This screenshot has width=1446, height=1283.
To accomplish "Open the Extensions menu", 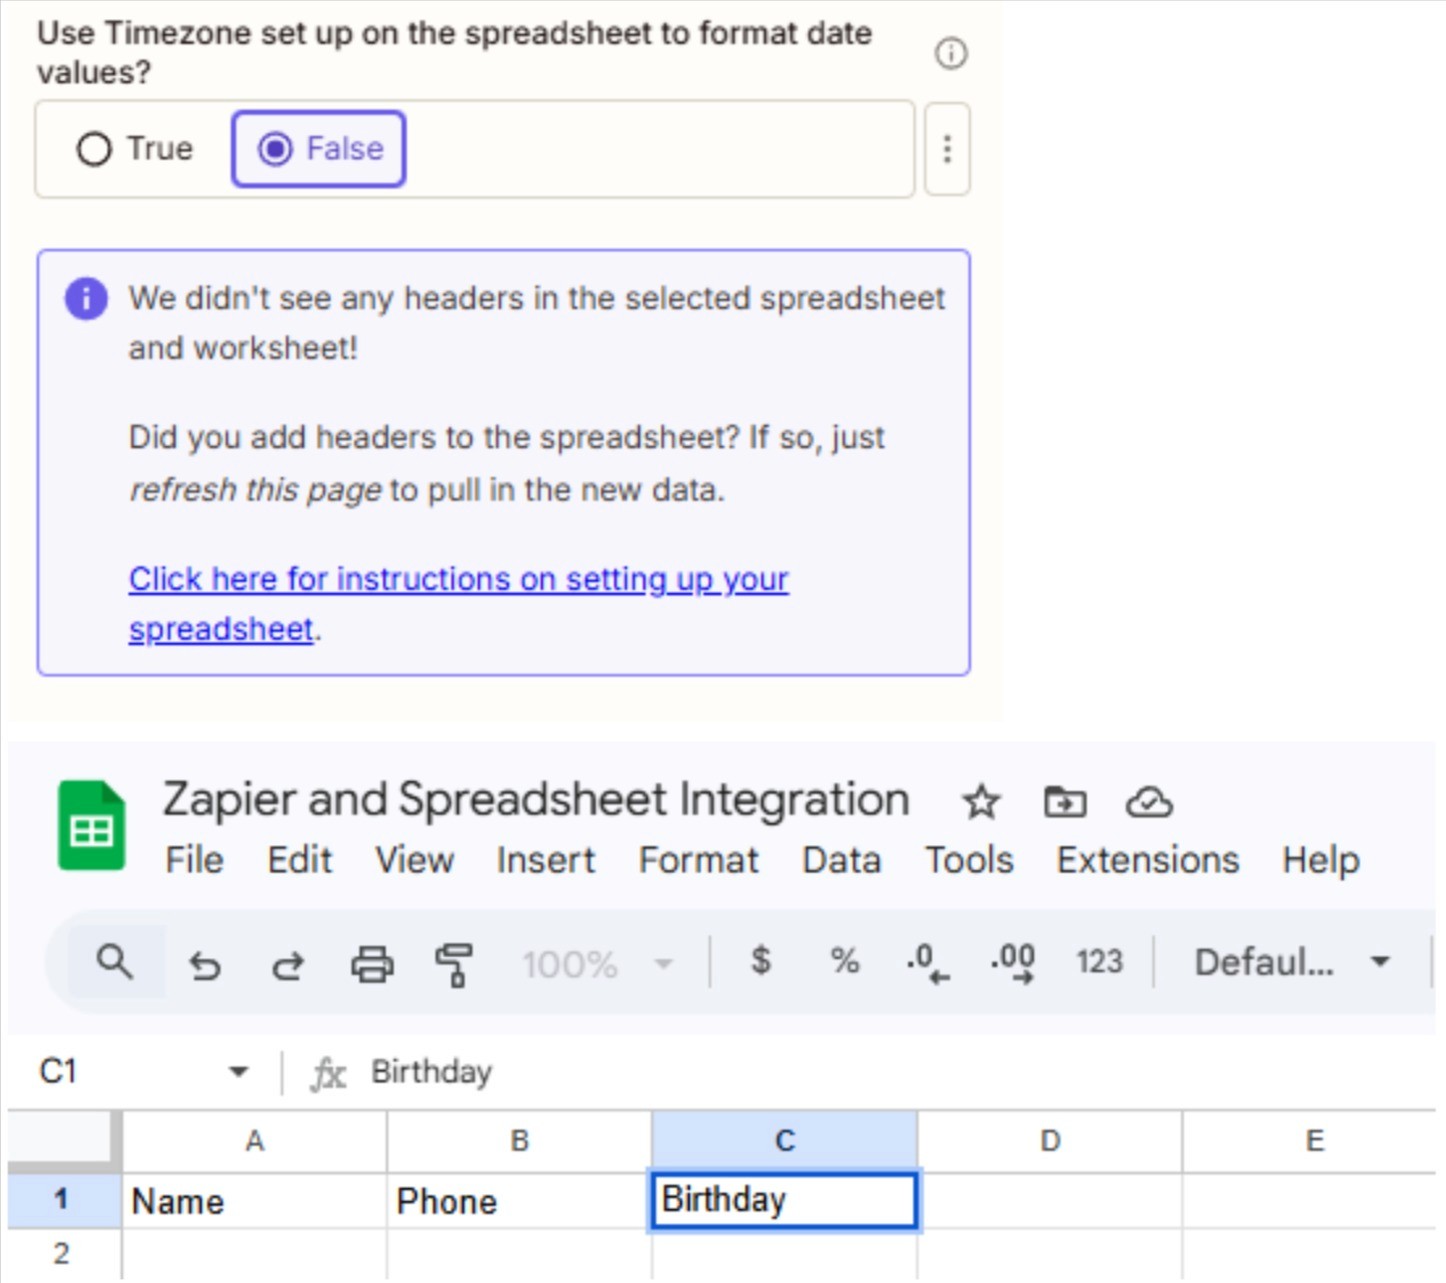I will click(x=1148, y=860).
